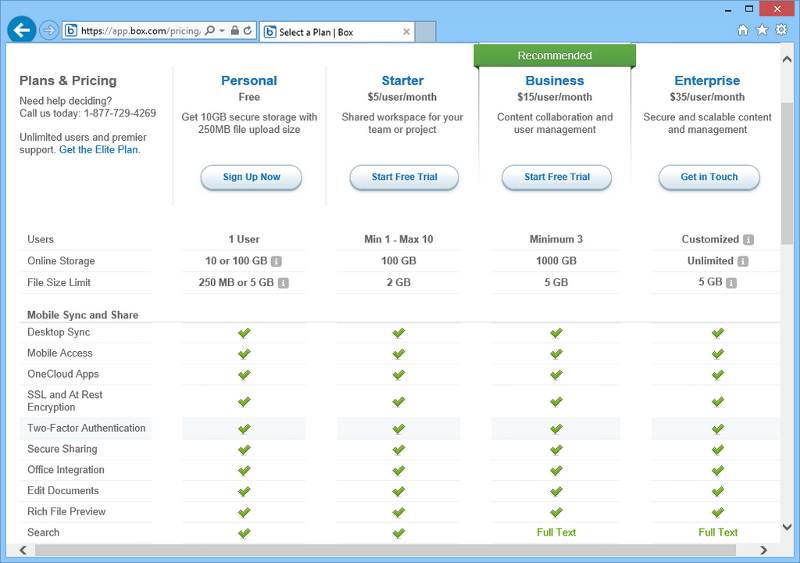Click the search magnifier in address bar

209,31
